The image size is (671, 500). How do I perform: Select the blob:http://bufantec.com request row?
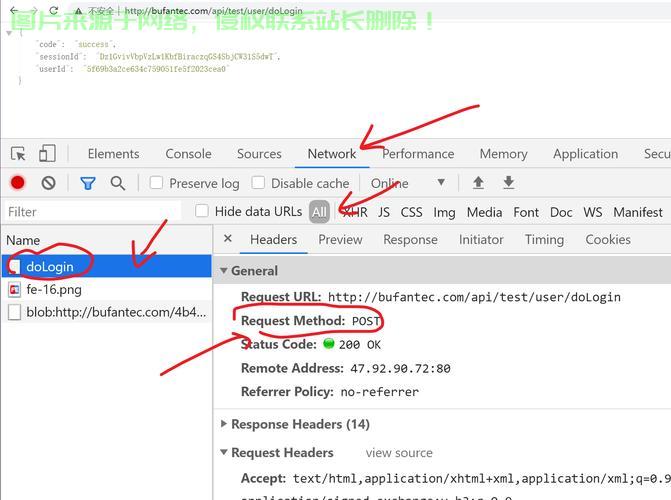[106, 312]
